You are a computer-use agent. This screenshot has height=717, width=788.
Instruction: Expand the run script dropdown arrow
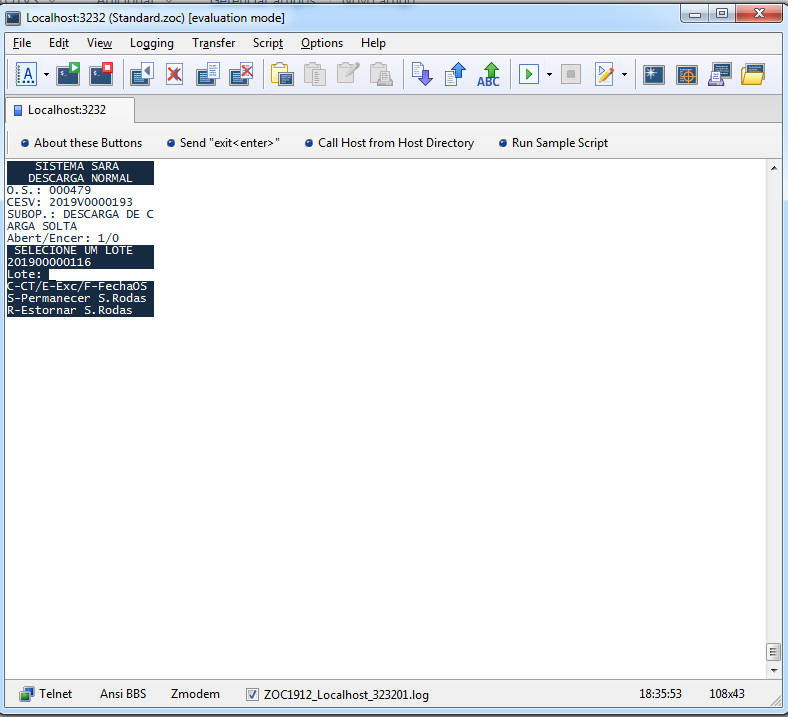pos(549,74)
